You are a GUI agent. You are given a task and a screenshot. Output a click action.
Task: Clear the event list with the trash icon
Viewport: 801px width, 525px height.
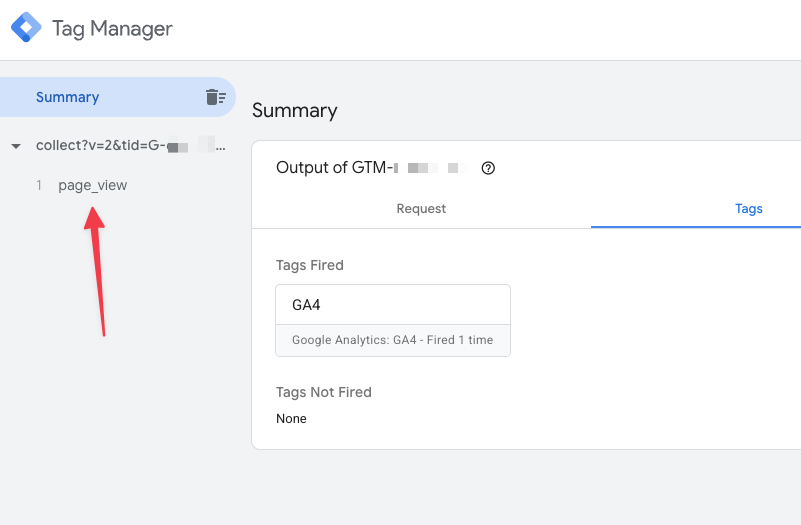point(216,97)
